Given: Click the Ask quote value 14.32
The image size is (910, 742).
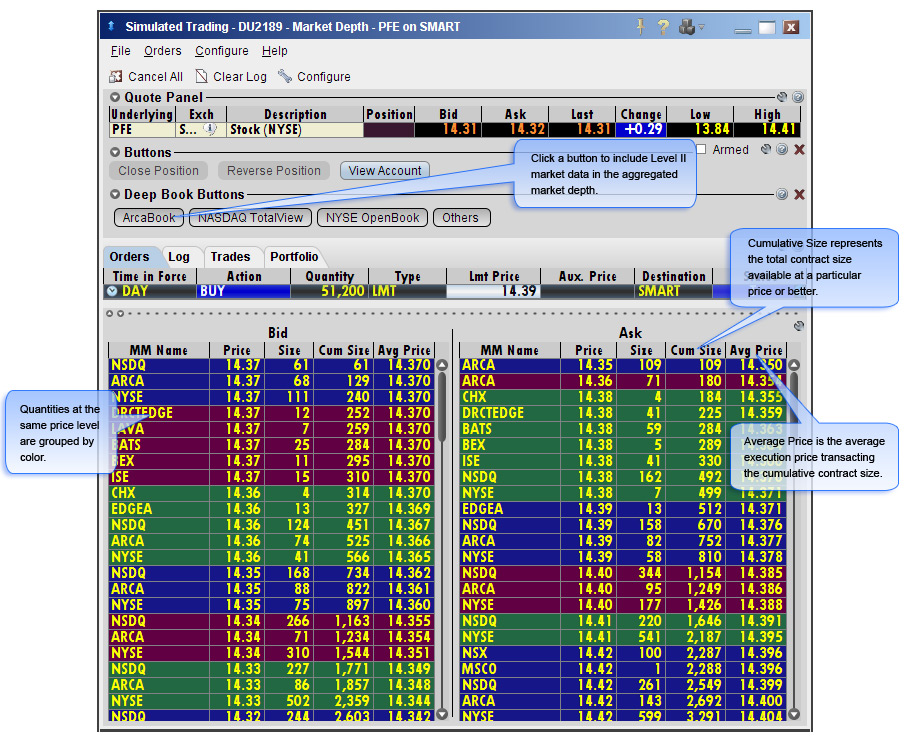Looking at the screenshot, I should pos(515,129).
